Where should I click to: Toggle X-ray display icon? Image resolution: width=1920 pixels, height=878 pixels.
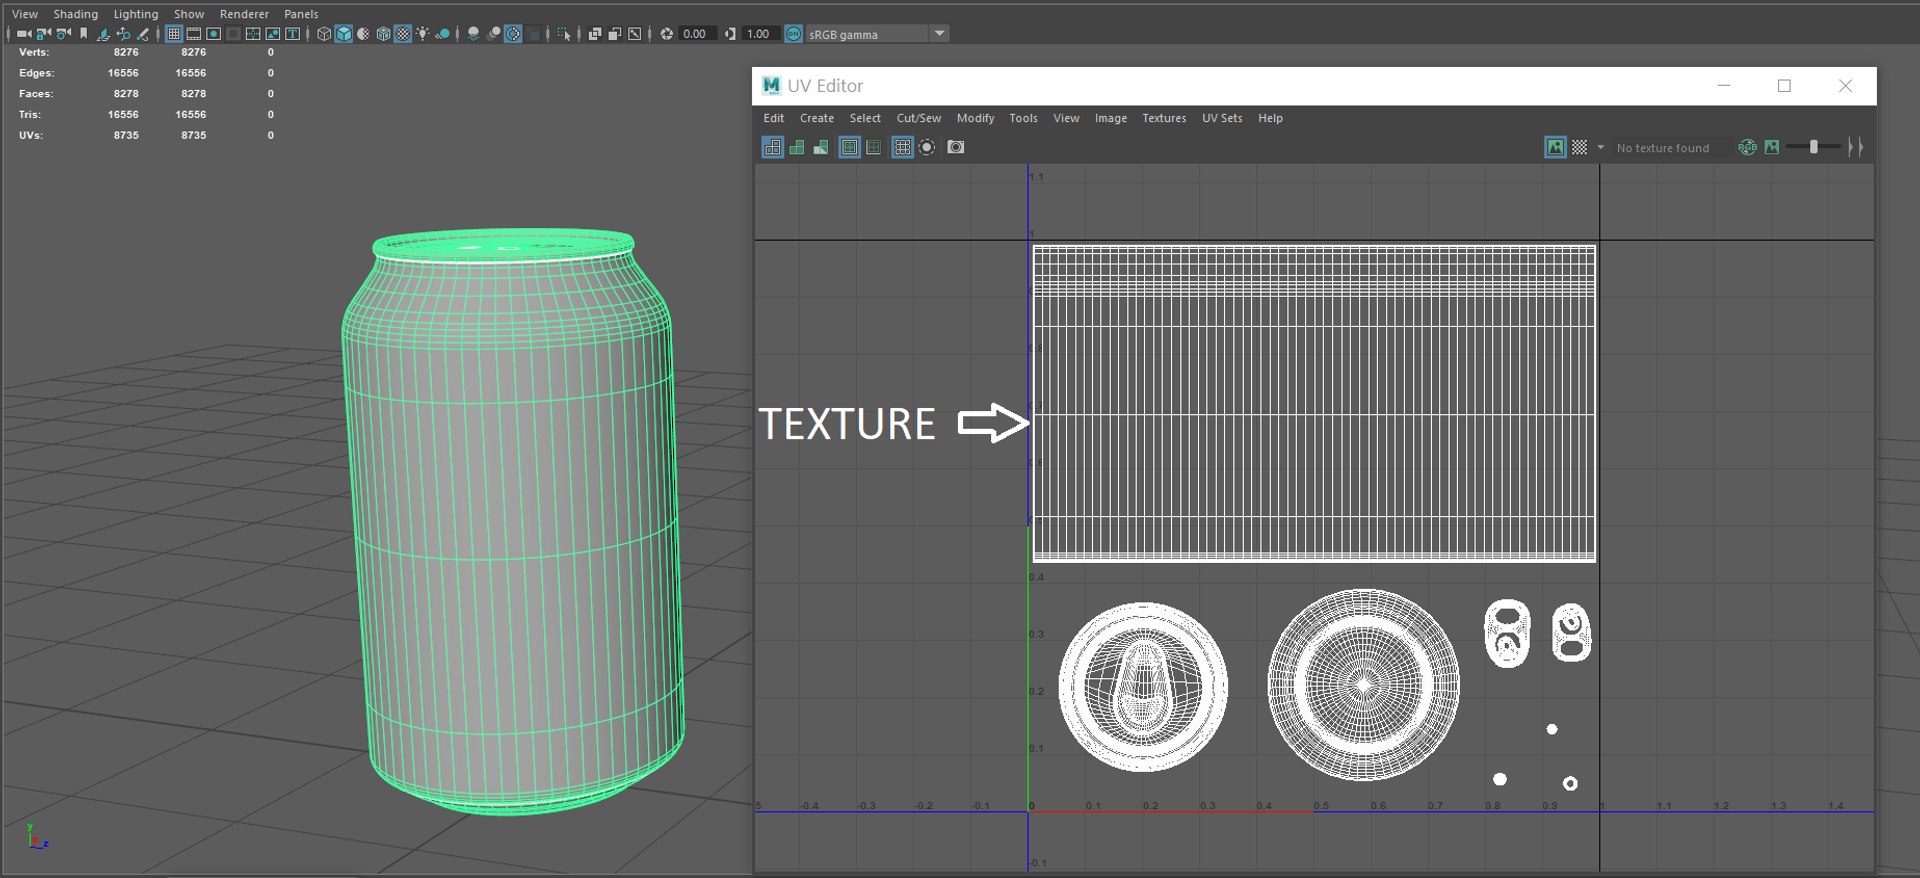tap(595, 34)
